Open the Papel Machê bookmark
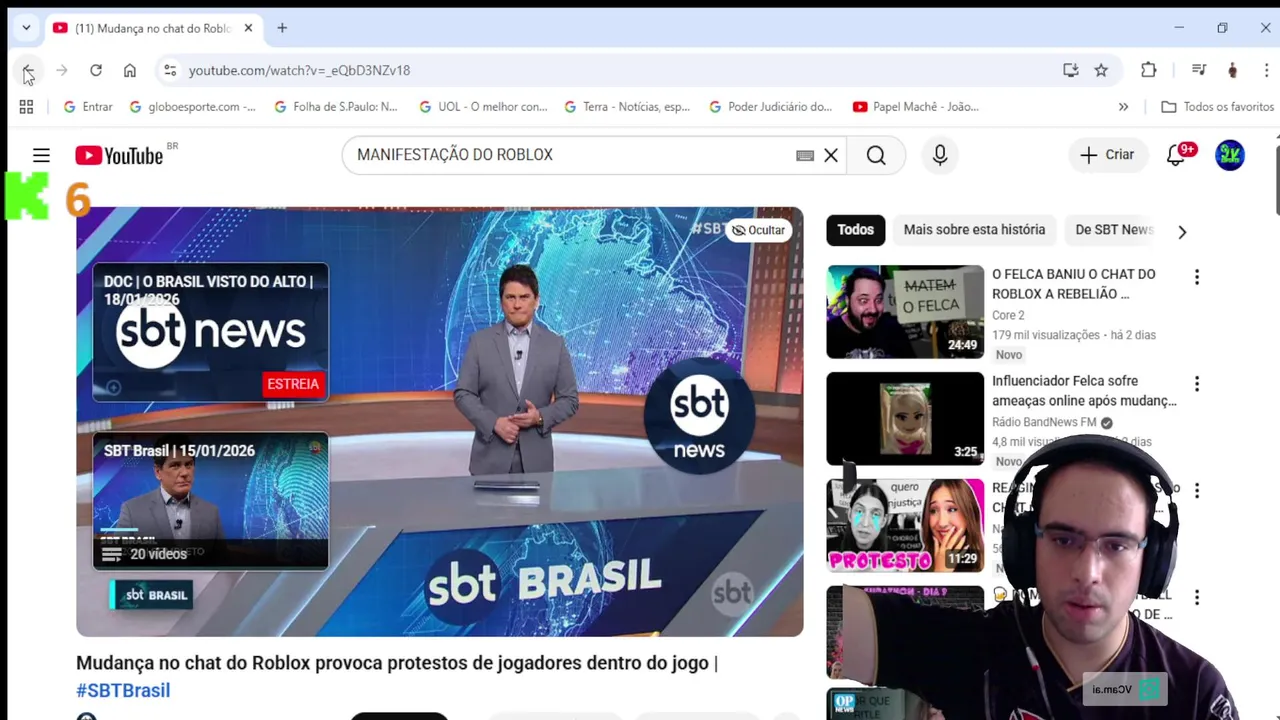 click(x=916, y=107)
